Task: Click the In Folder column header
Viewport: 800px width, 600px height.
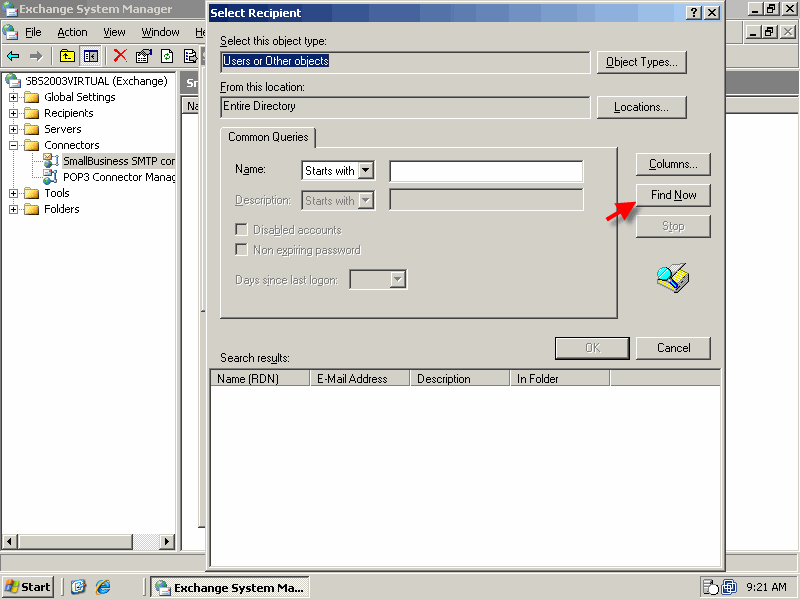Action: coord(560,379)
